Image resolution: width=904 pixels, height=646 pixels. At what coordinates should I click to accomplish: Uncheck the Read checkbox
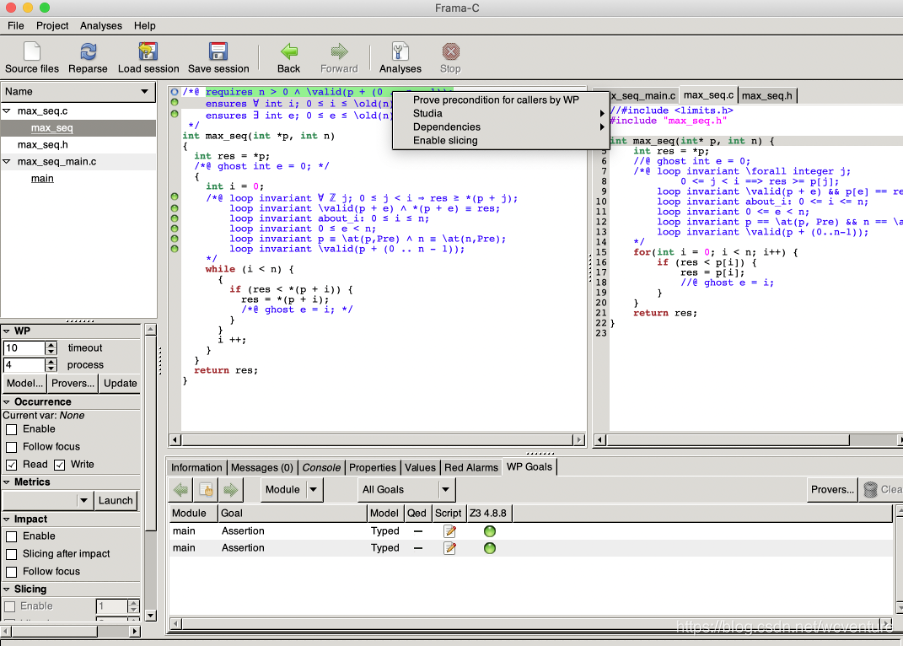tap(12, 465)
